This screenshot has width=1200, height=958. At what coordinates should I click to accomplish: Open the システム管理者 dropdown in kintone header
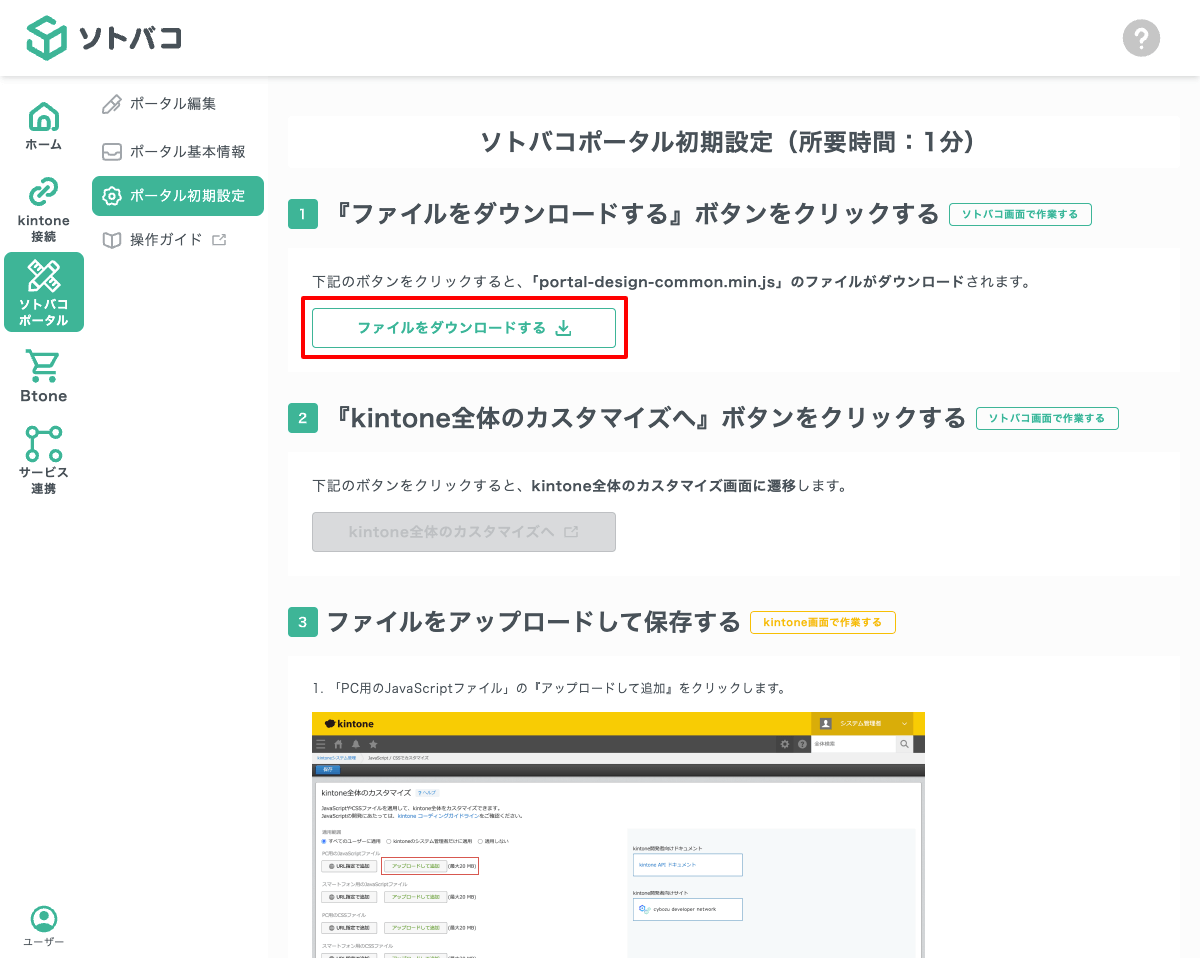coord(862,724)
